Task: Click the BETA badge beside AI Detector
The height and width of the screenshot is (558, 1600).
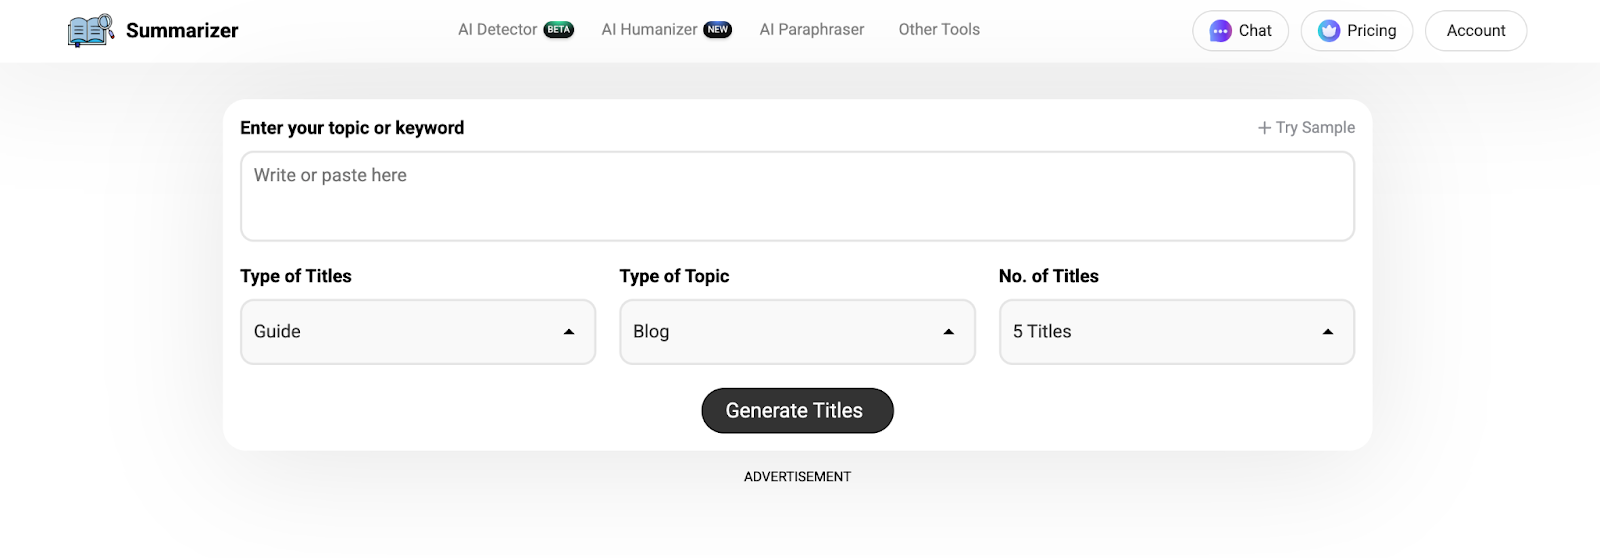Action: 559,30
